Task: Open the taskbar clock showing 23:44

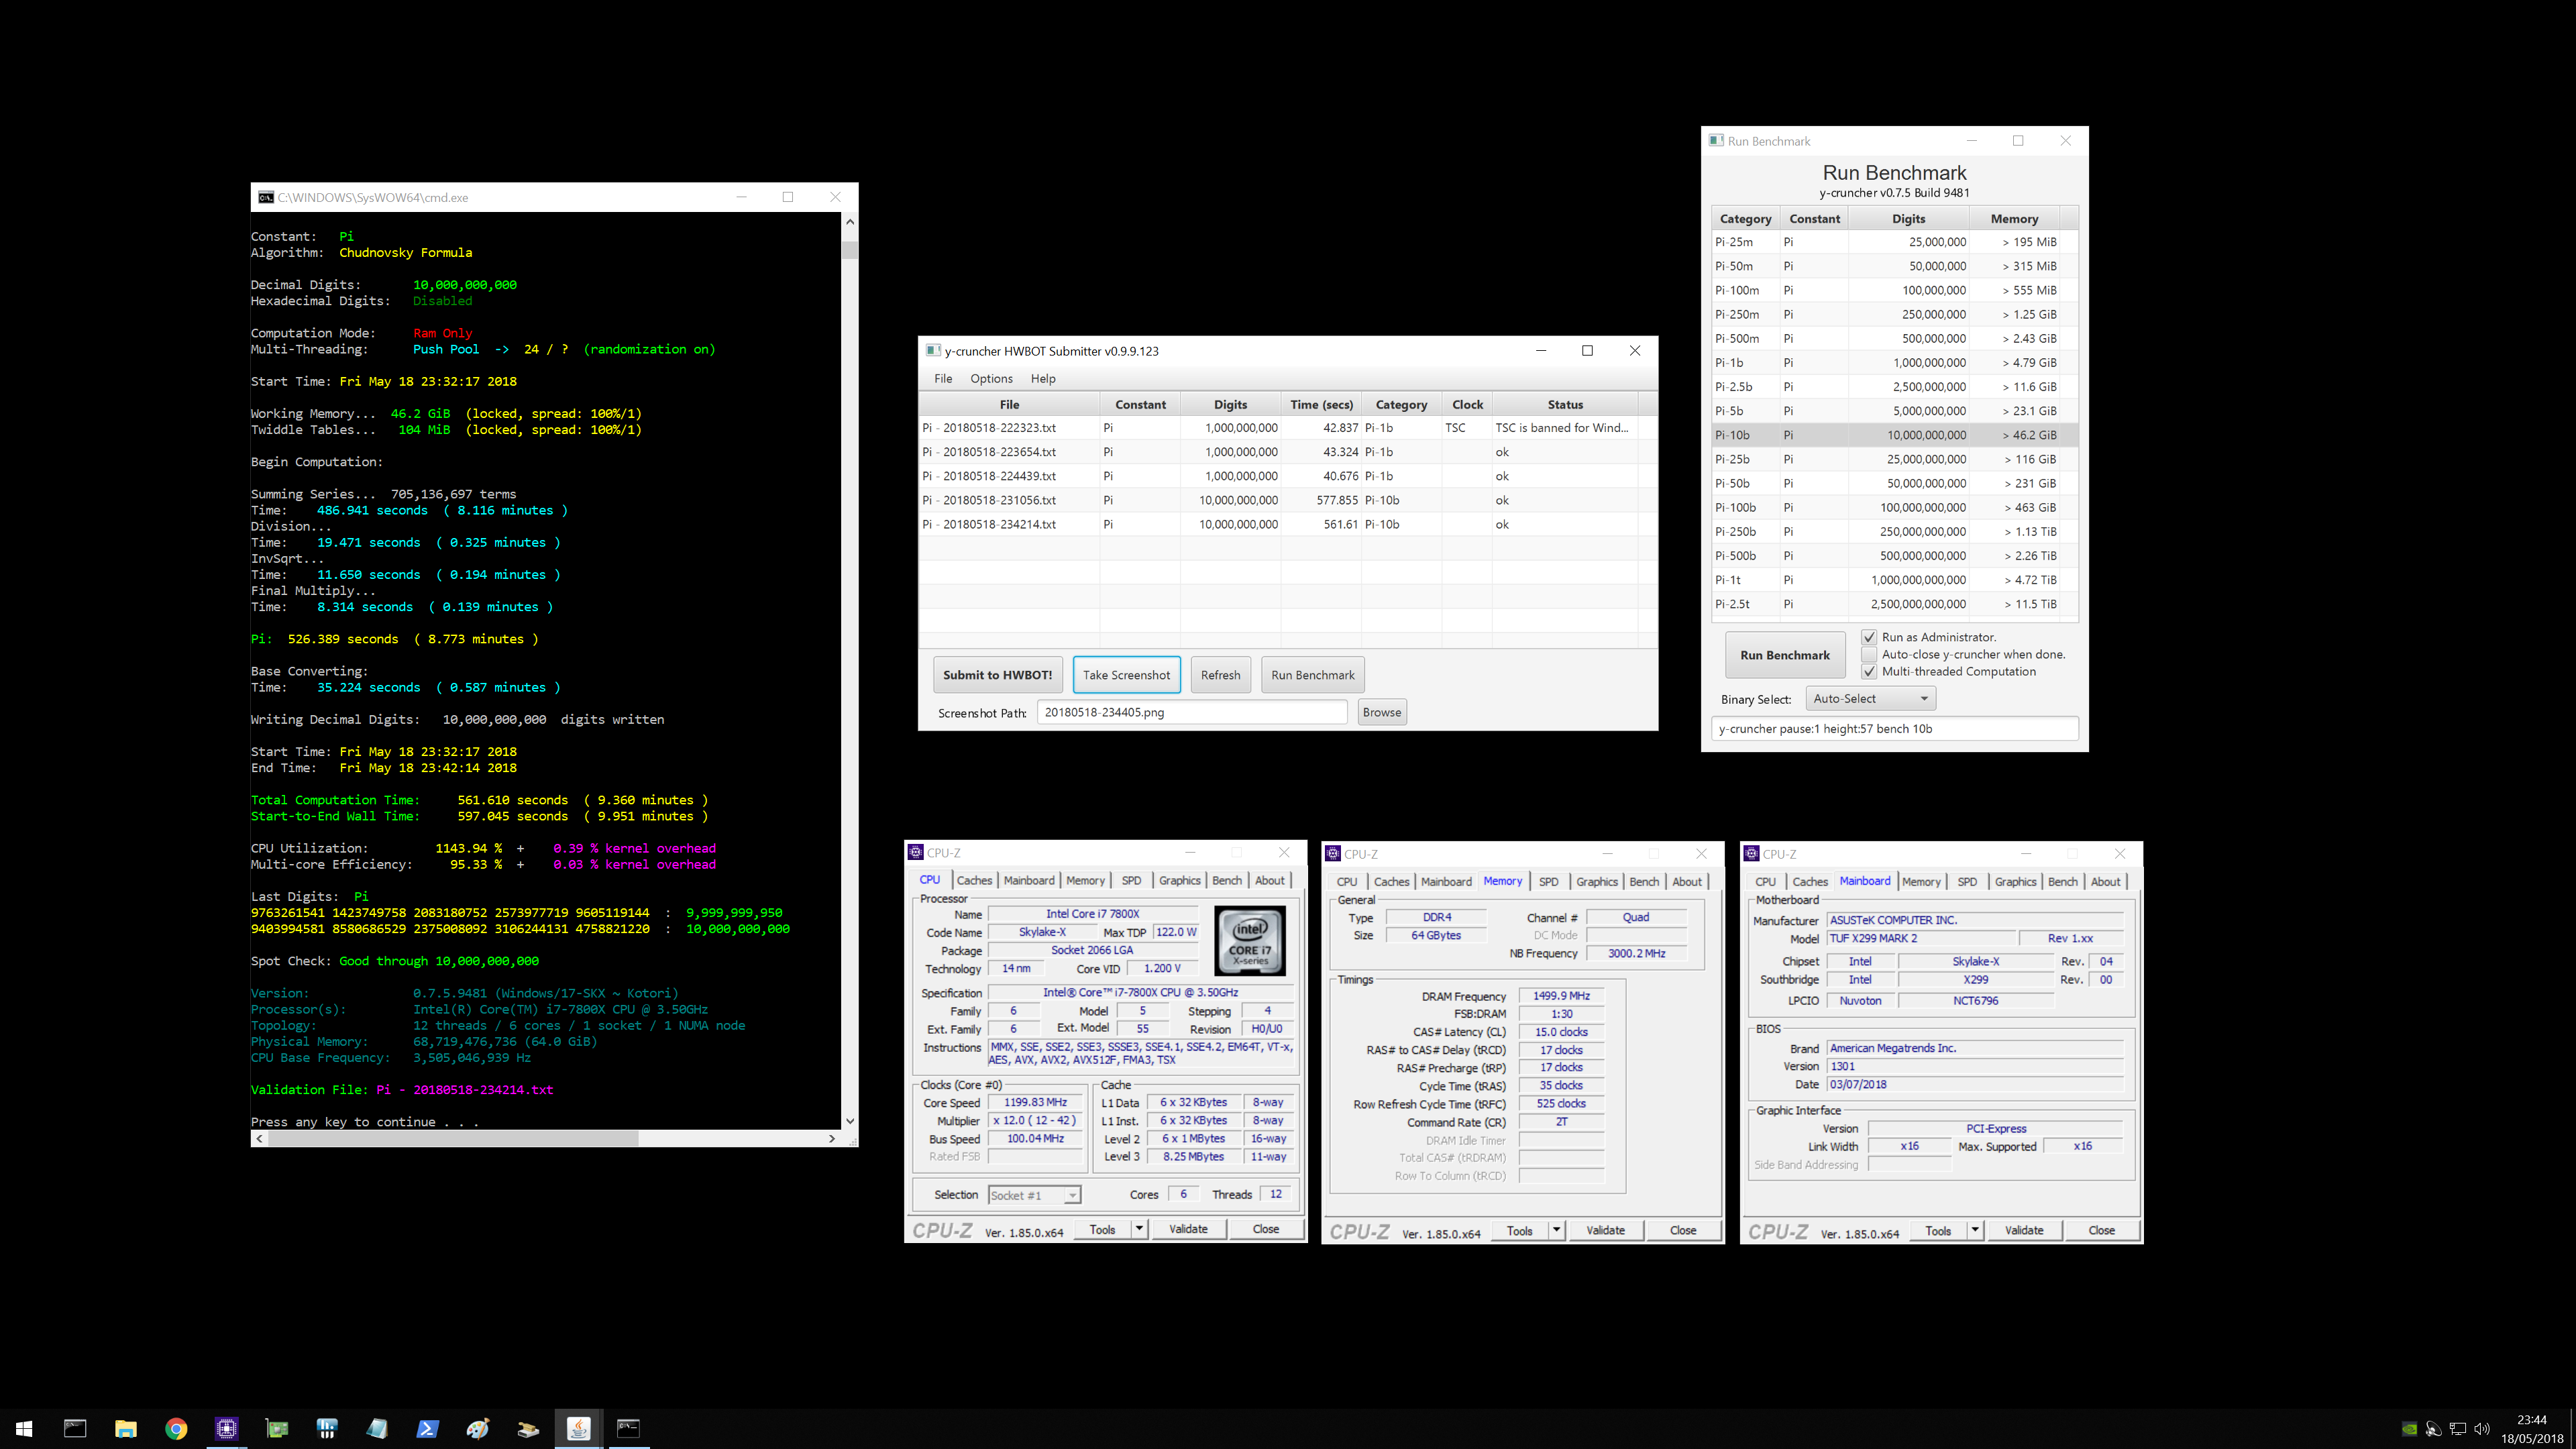Action: point(2531,1429)
